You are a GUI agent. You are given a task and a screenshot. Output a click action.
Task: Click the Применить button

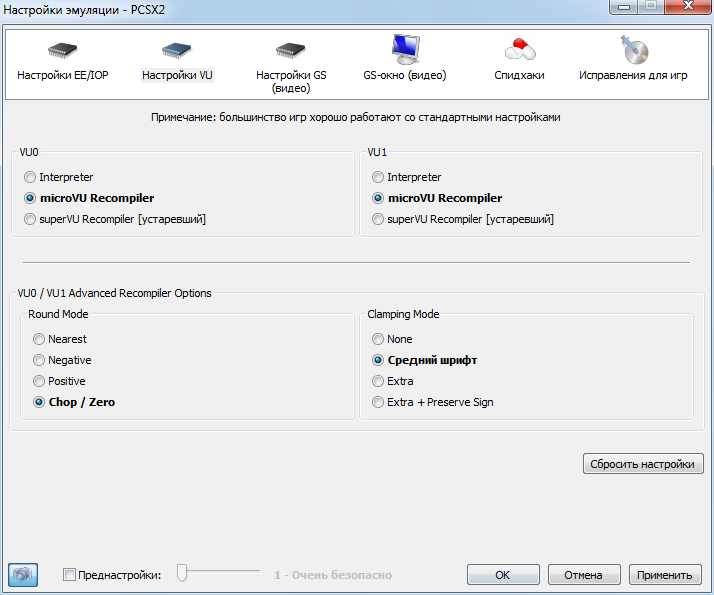click(665, 575)
